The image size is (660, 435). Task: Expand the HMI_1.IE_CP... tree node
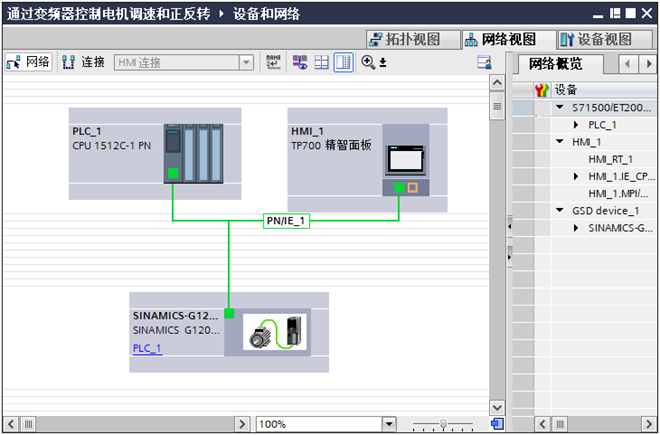tap(576, 176)
